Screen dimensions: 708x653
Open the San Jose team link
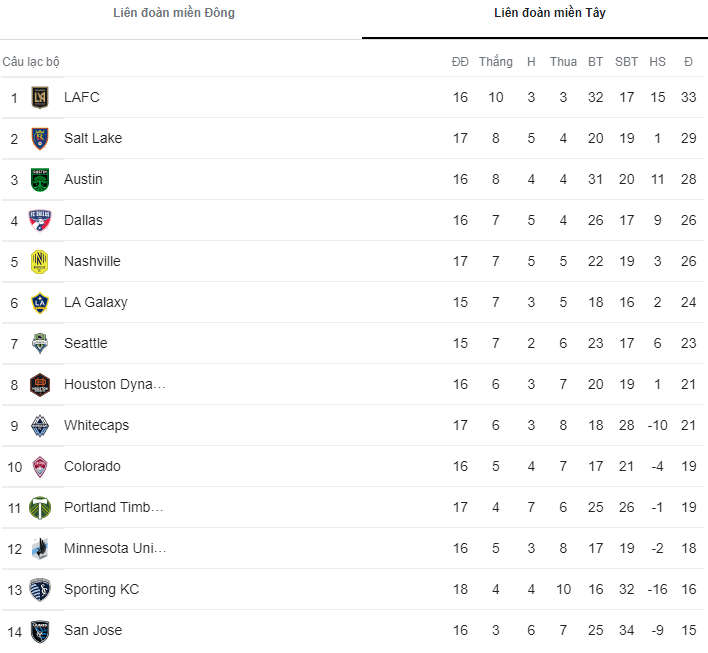coord(93,630)
